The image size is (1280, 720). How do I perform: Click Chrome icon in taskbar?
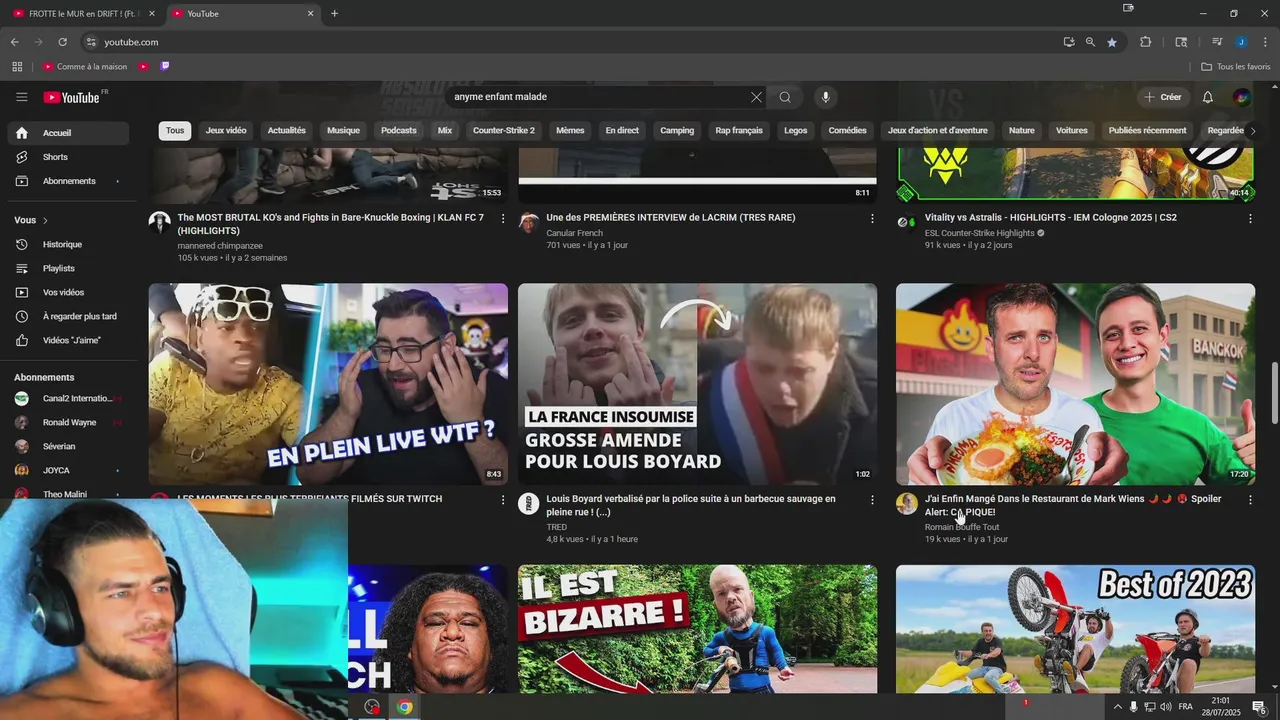point(404,707)
